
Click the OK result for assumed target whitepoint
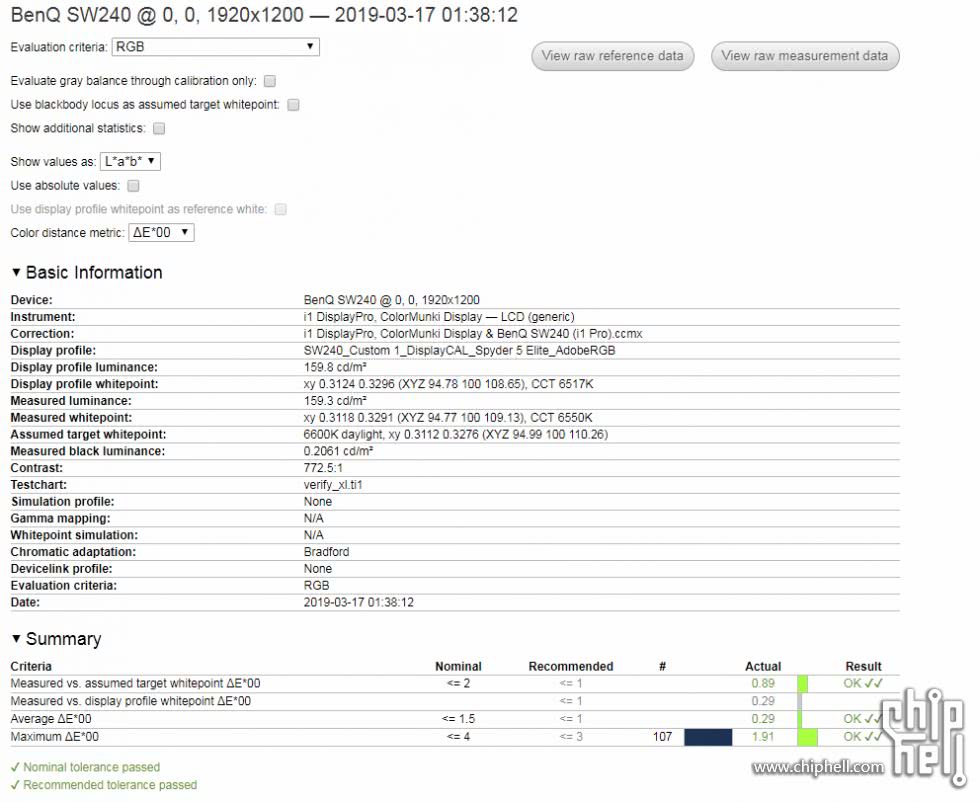click(863, 684)
